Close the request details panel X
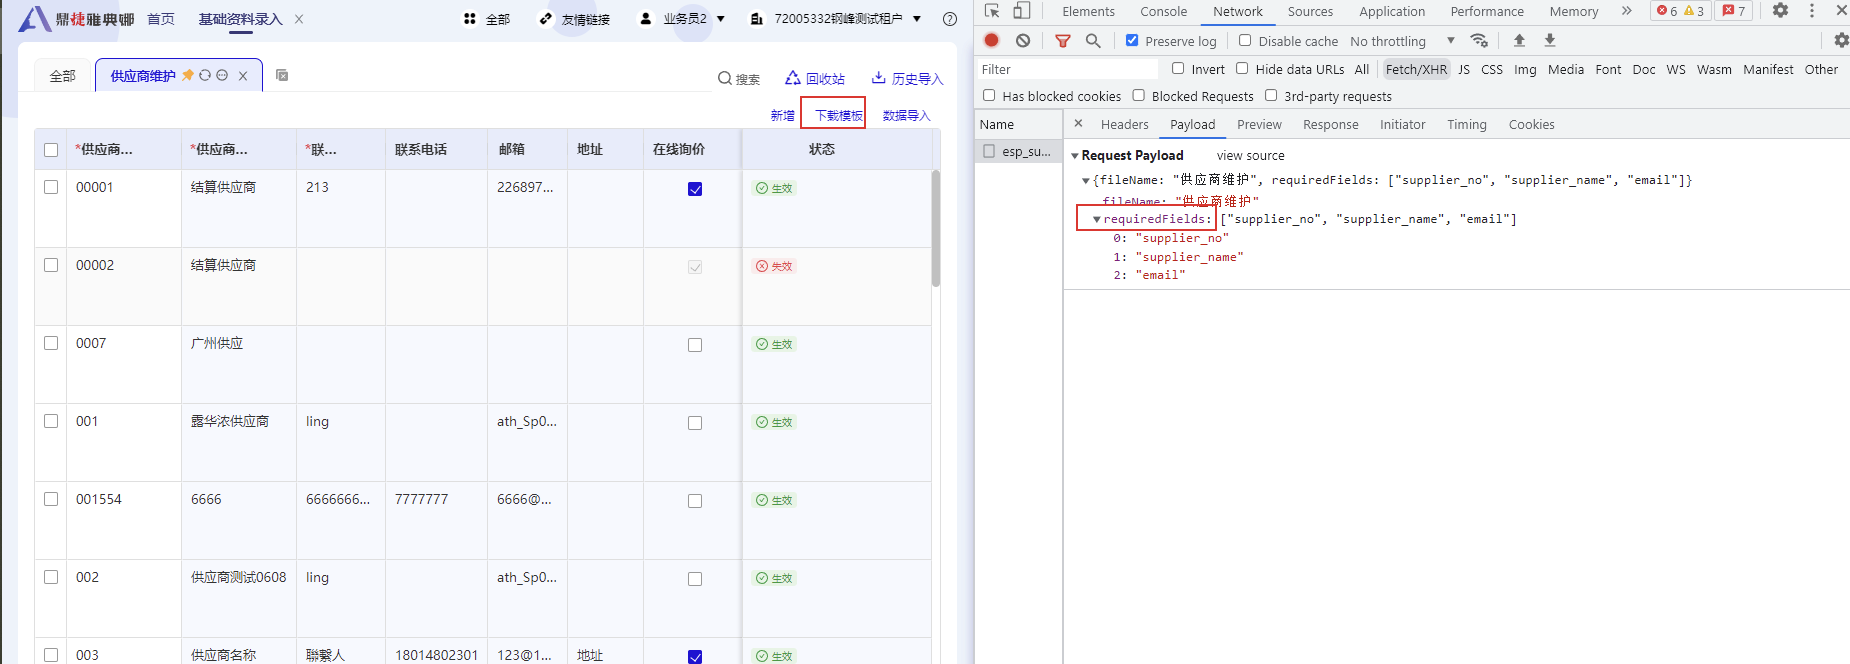 click(1078, 123)
